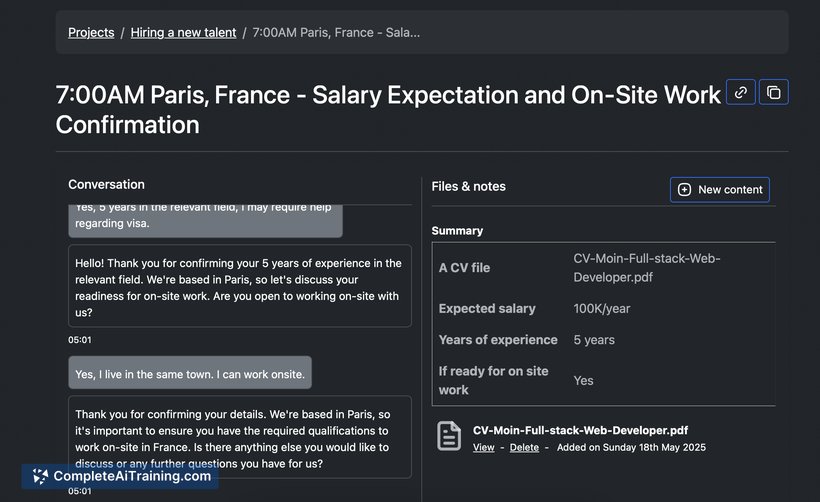Open the Projects breadcrumb link
This screenshot has height=502, width=820.
point(91,32)
